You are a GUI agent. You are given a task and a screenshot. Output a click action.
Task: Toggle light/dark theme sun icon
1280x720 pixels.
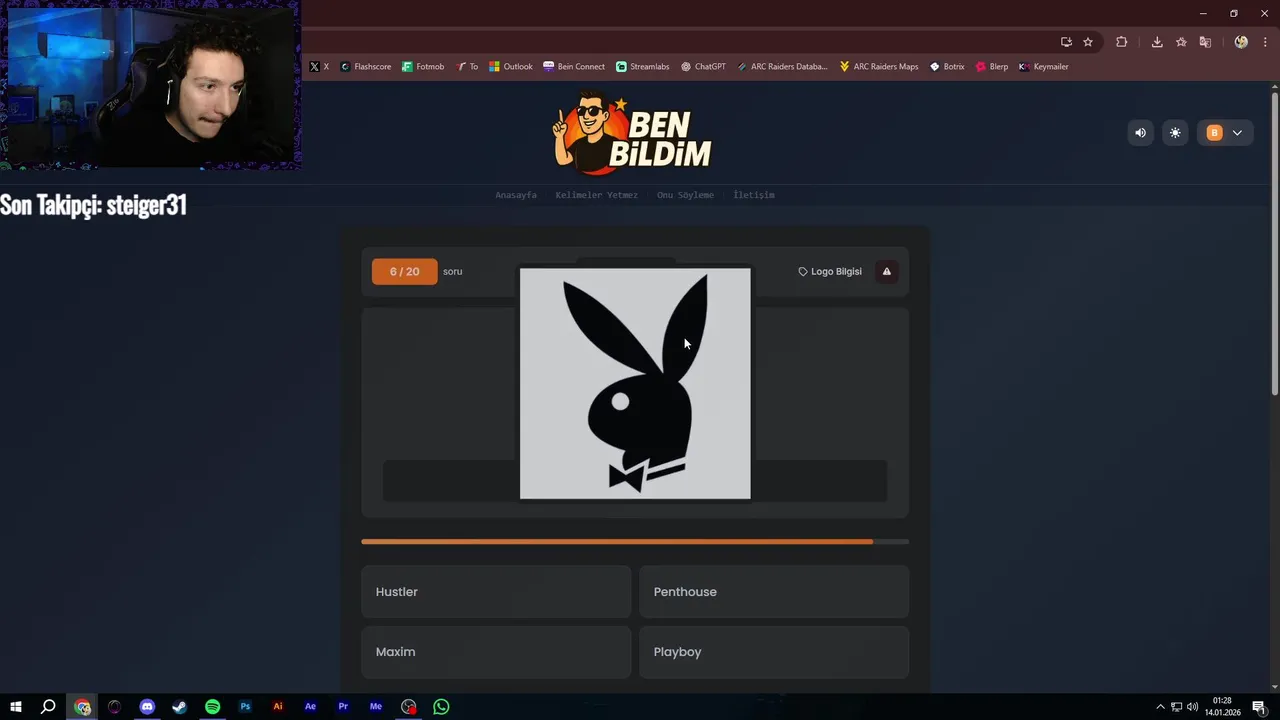[1175, 133]
